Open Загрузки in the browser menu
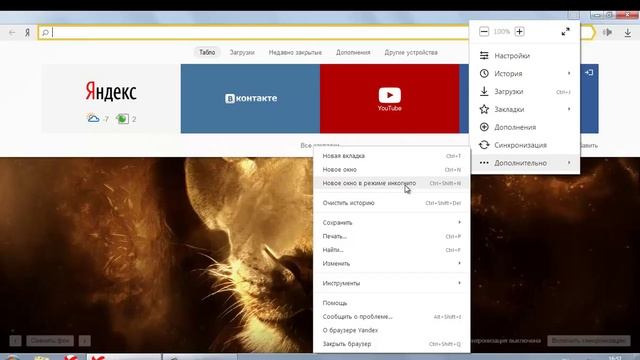Screen dimensions: 640x360 (525, 91)
